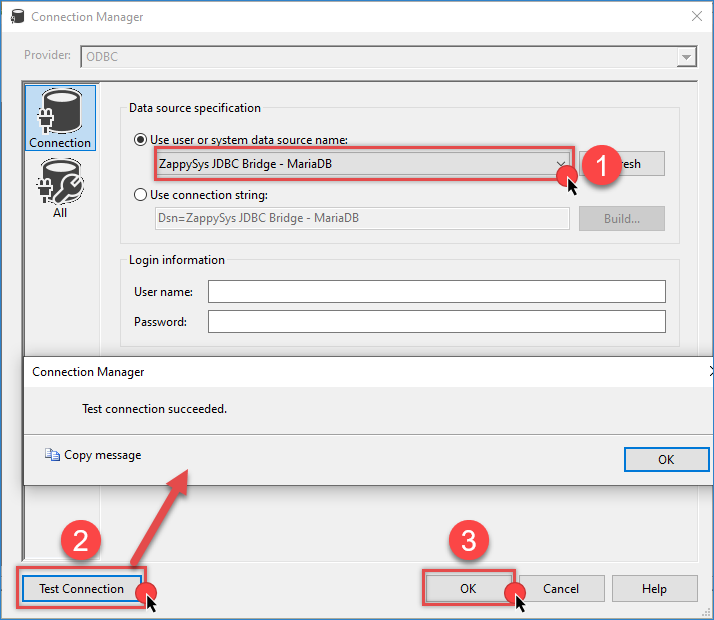Click the Dsn connection string text box

361,219
